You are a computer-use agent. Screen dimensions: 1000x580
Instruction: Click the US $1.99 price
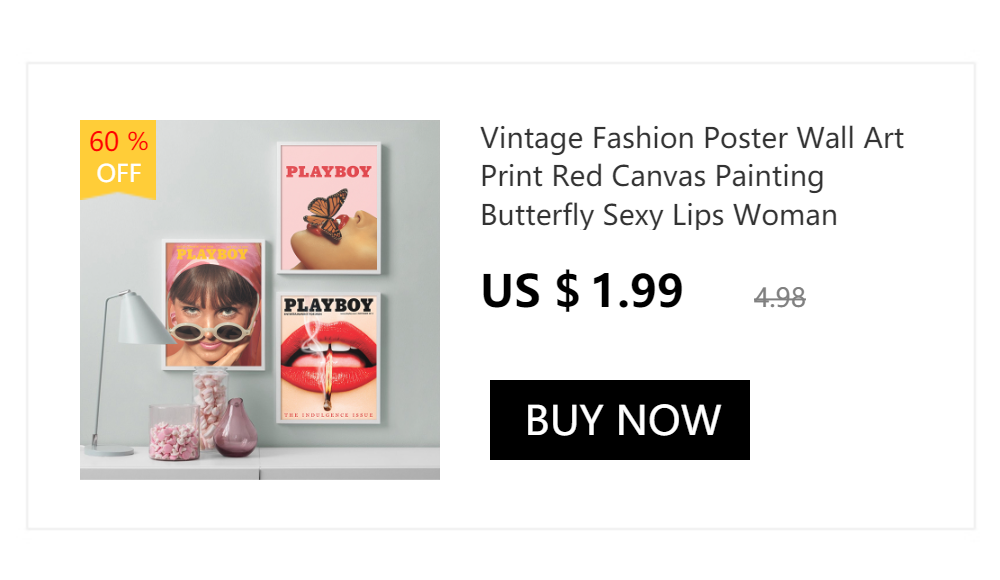coord(581,291)
